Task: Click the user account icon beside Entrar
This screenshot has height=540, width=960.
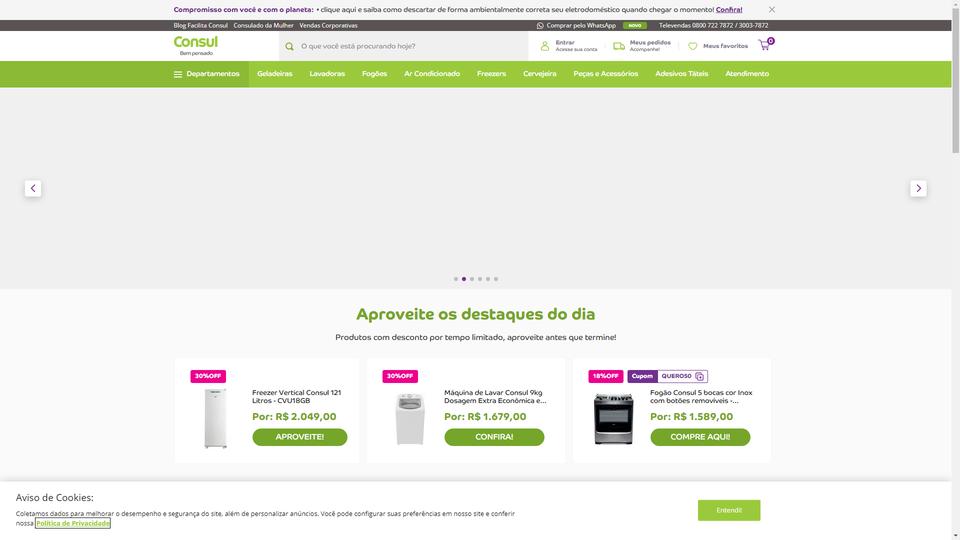Action: pos(544,46)
